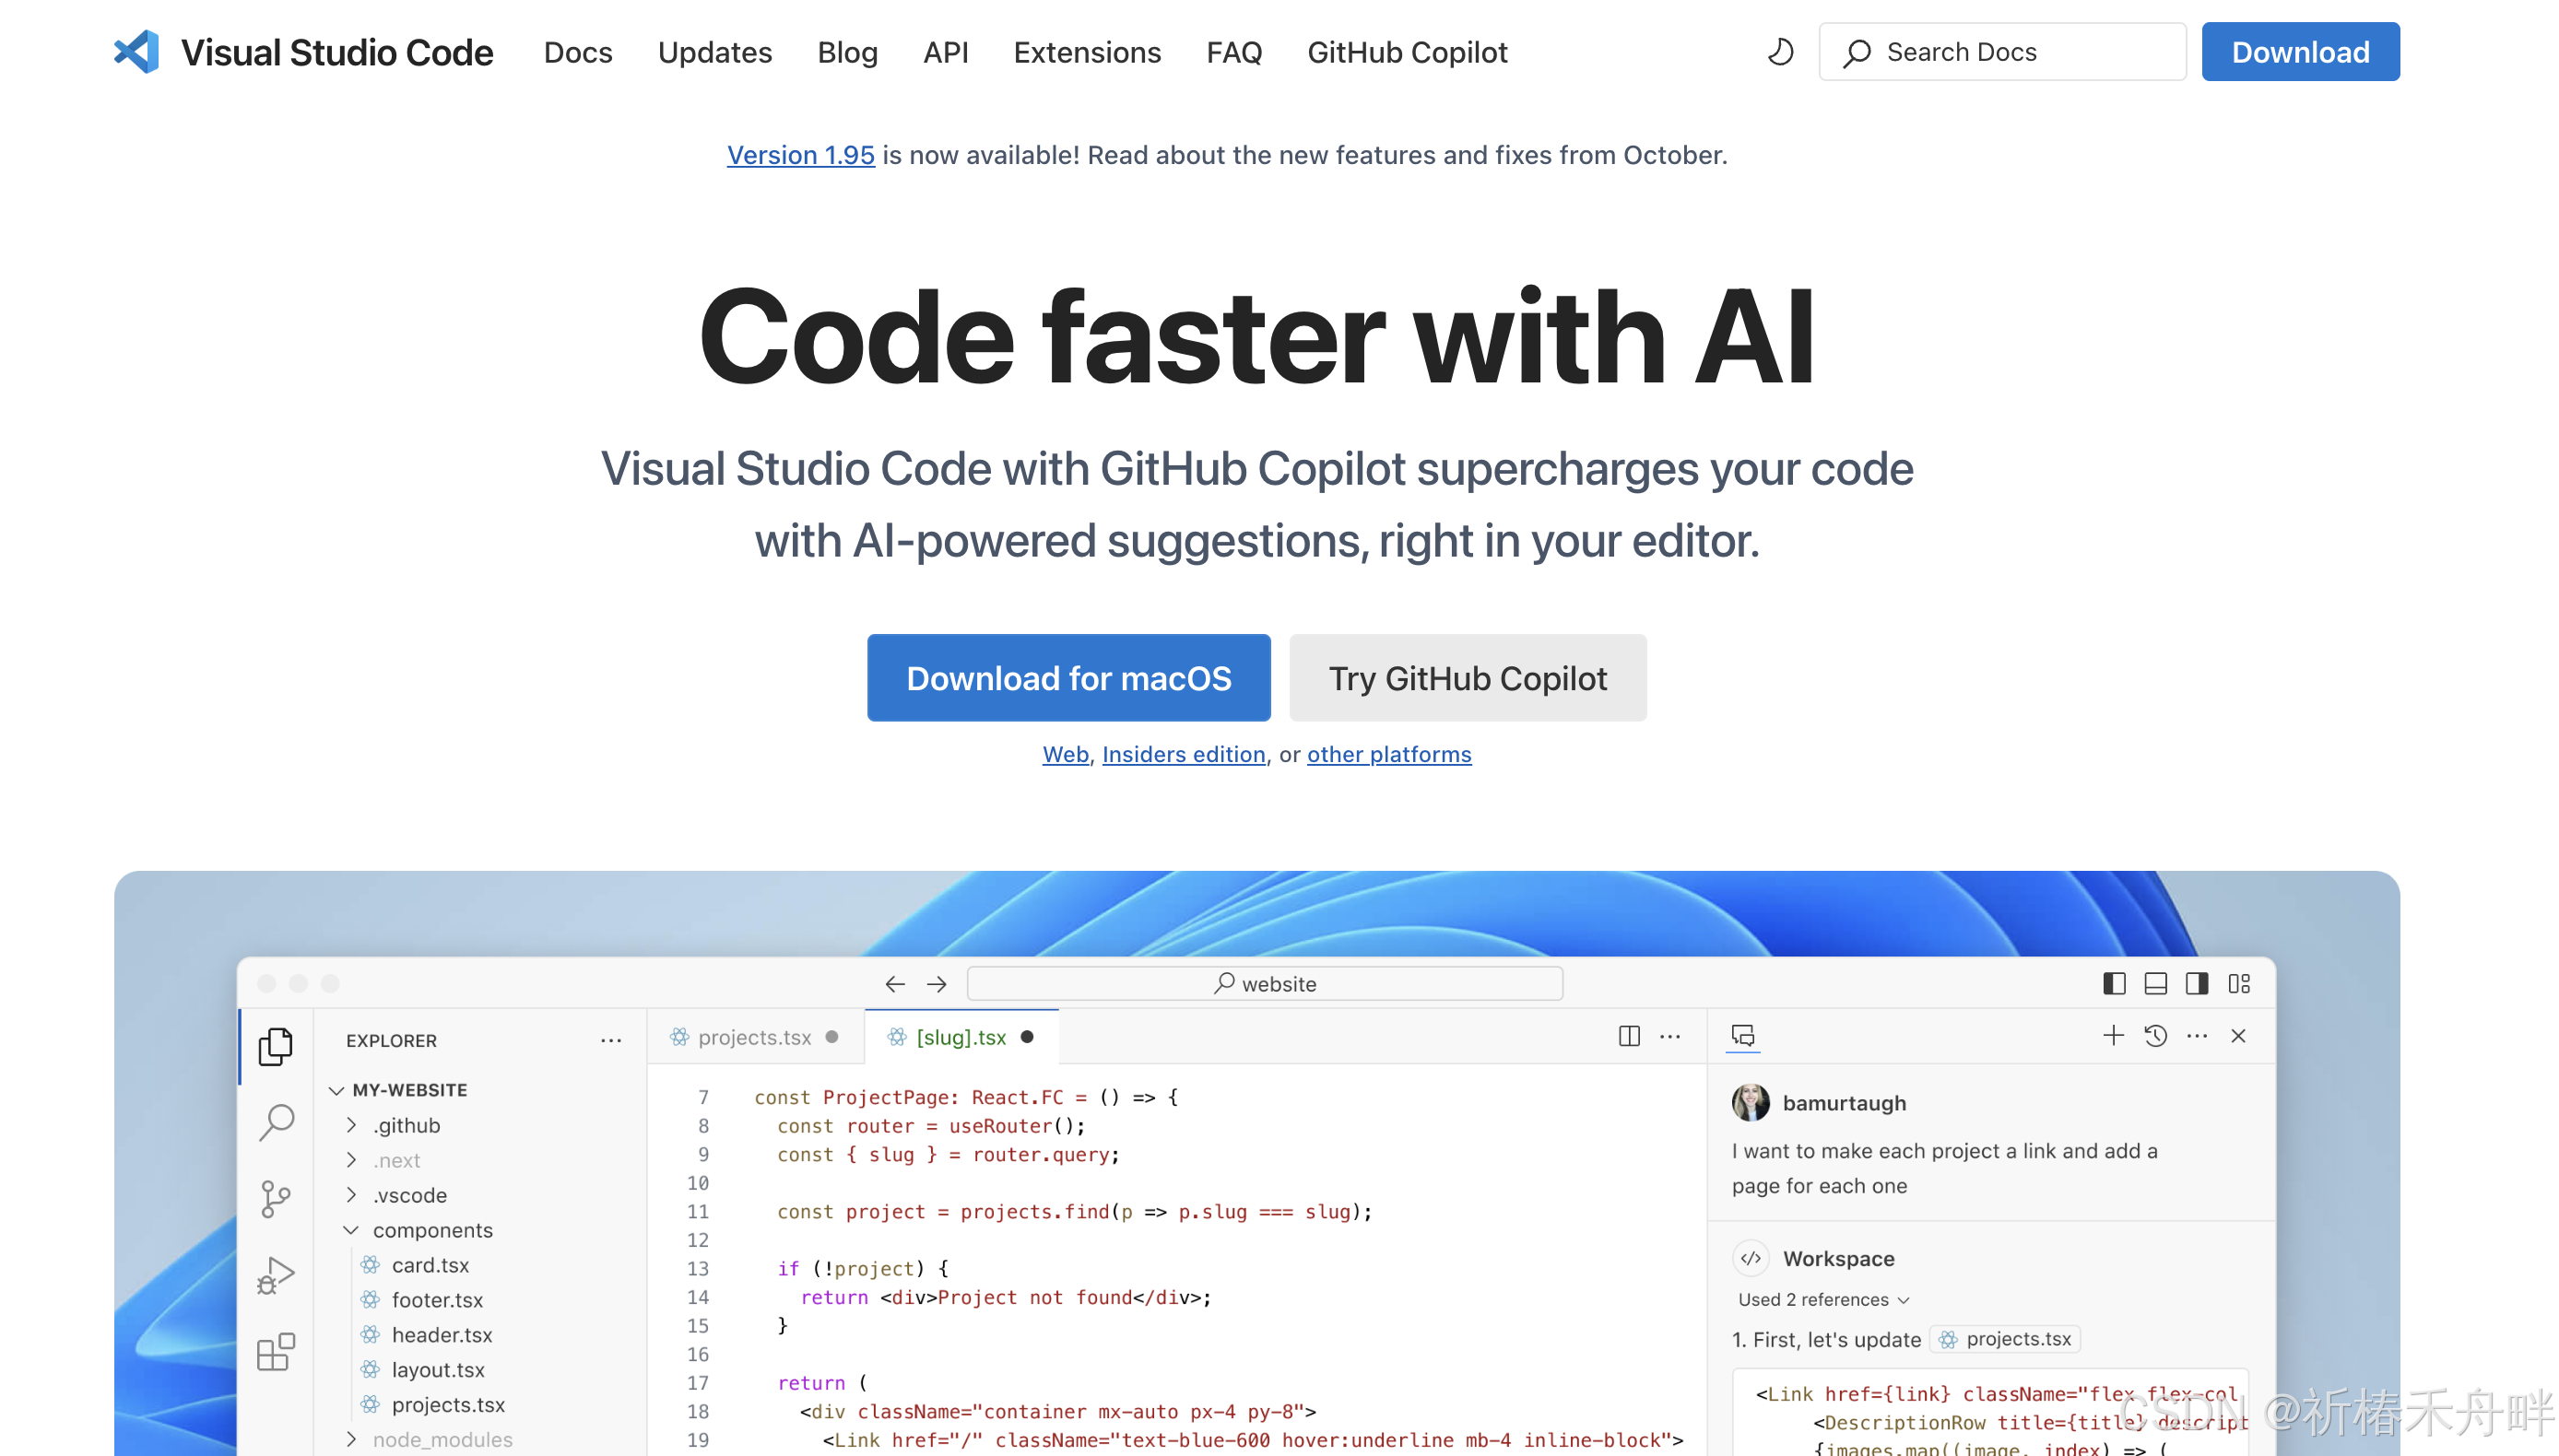Open chat panel more actions ellipsis
The width and height of the screenshot is (2559, 1456).
point(2196,1036)
